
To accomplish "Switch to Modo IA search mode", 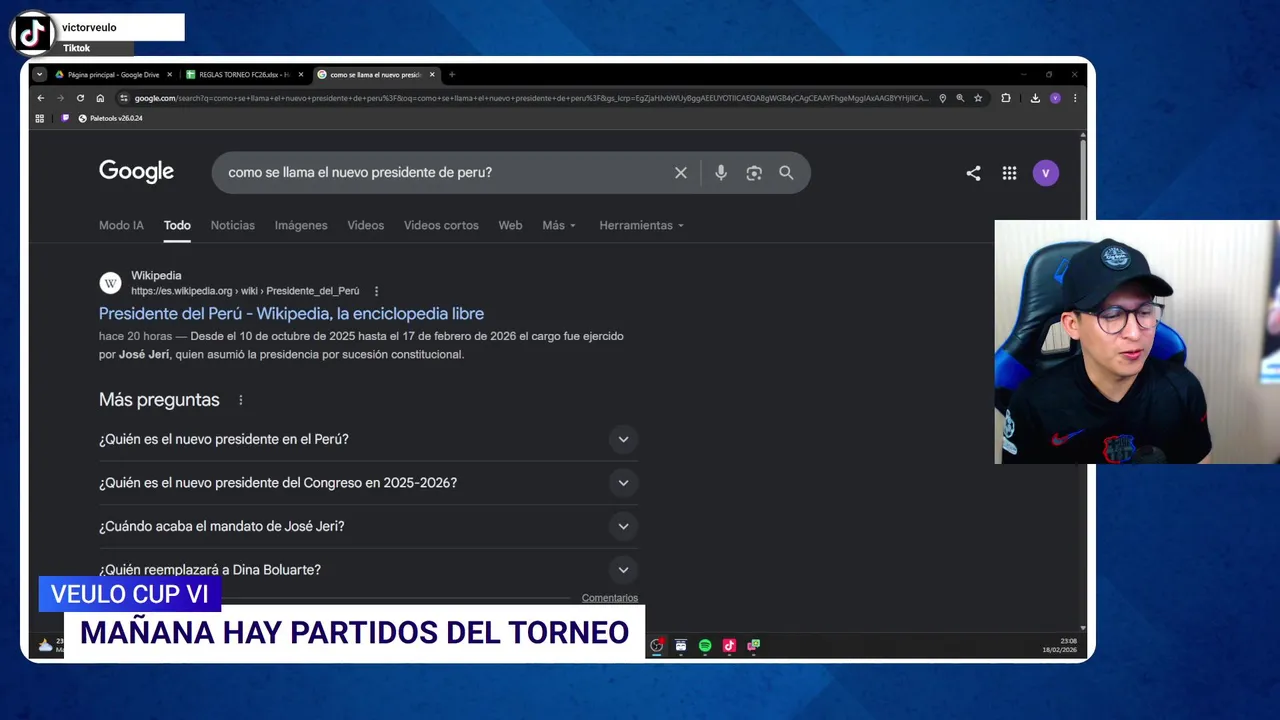I will coord(121,225).
